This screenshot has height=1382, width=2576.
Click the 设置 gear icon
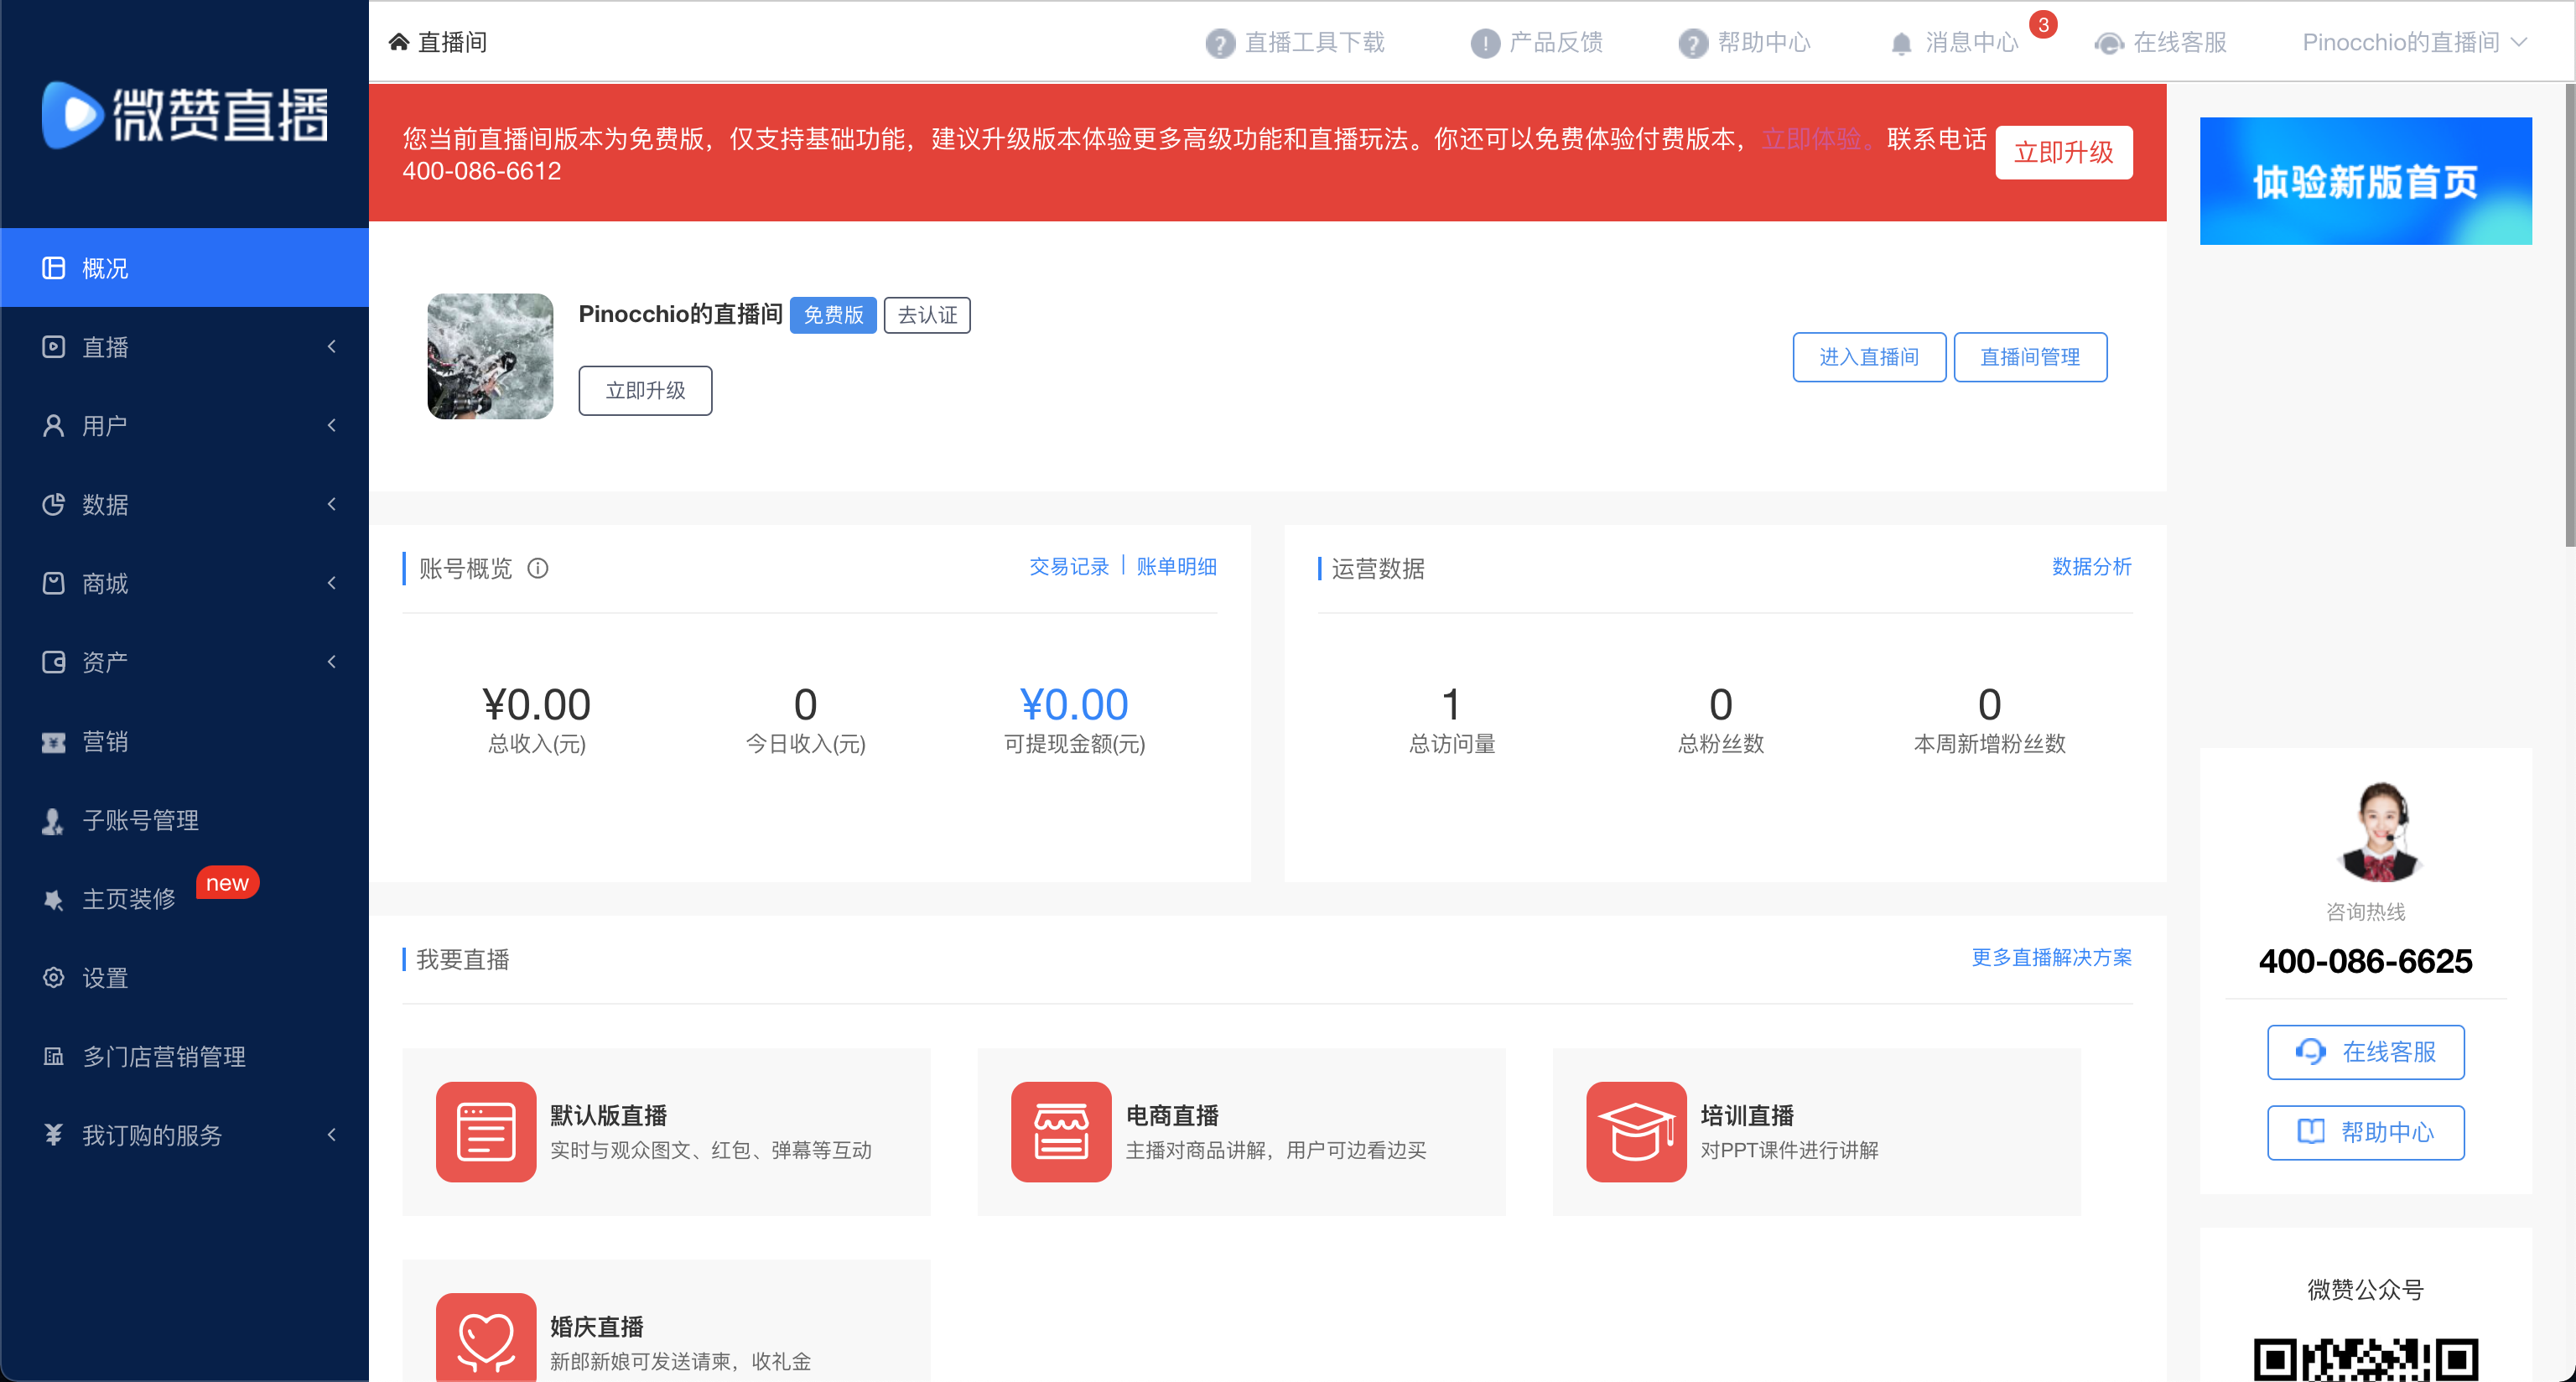(x=53, y=977)
